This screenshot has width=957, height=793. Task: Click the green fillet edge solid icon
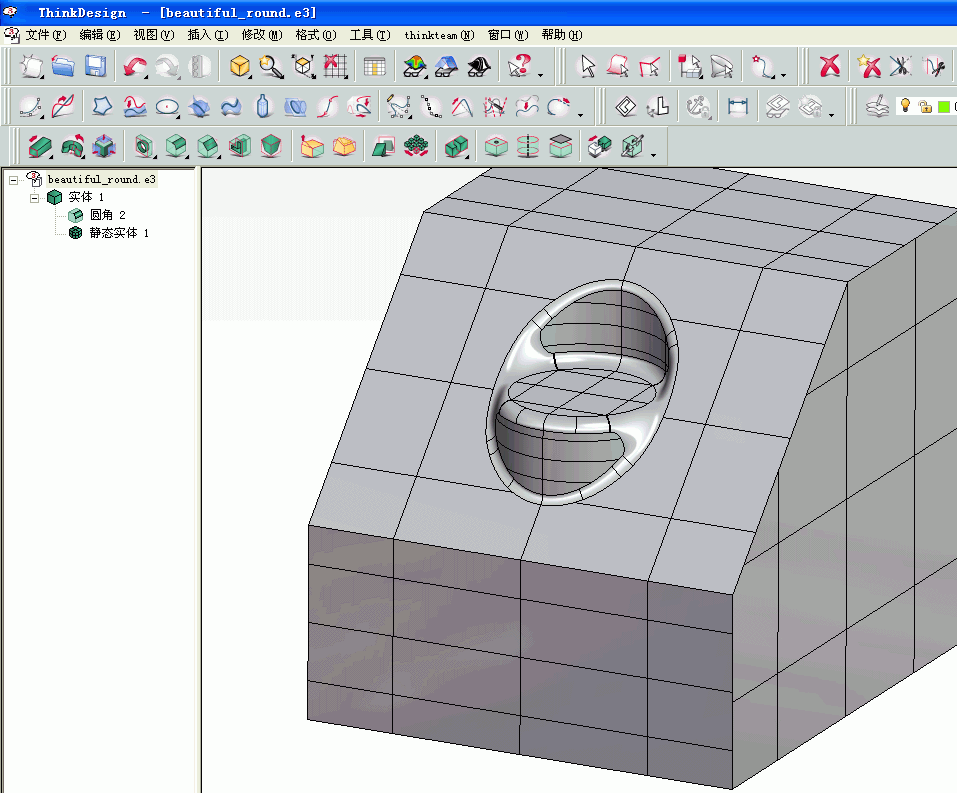click(176, 147)
